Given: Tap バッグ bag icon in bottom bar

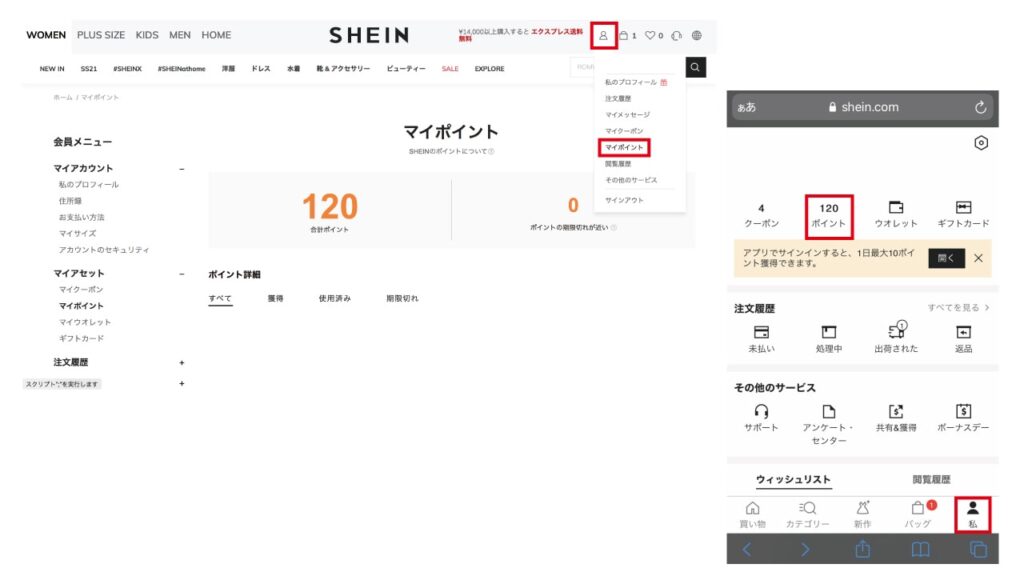Looking at the screenshot, I should pos(918,507).
